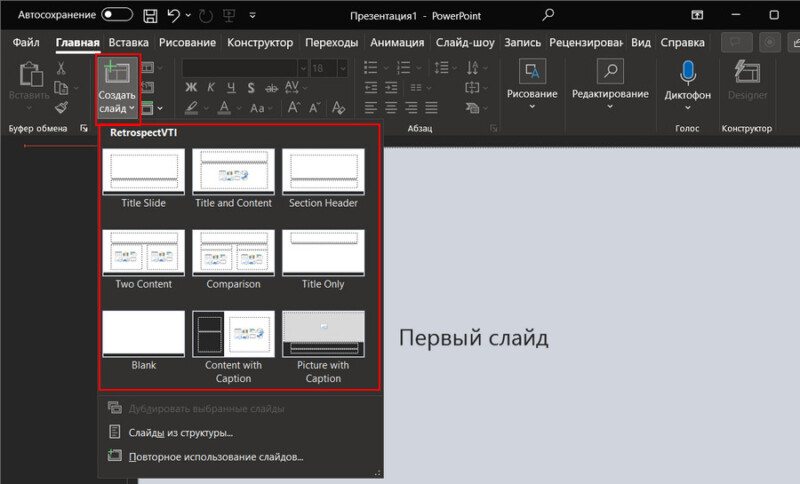The image size is (800, 484).
Task: Open the Файл tab
Action: click(x=26, y=42)
